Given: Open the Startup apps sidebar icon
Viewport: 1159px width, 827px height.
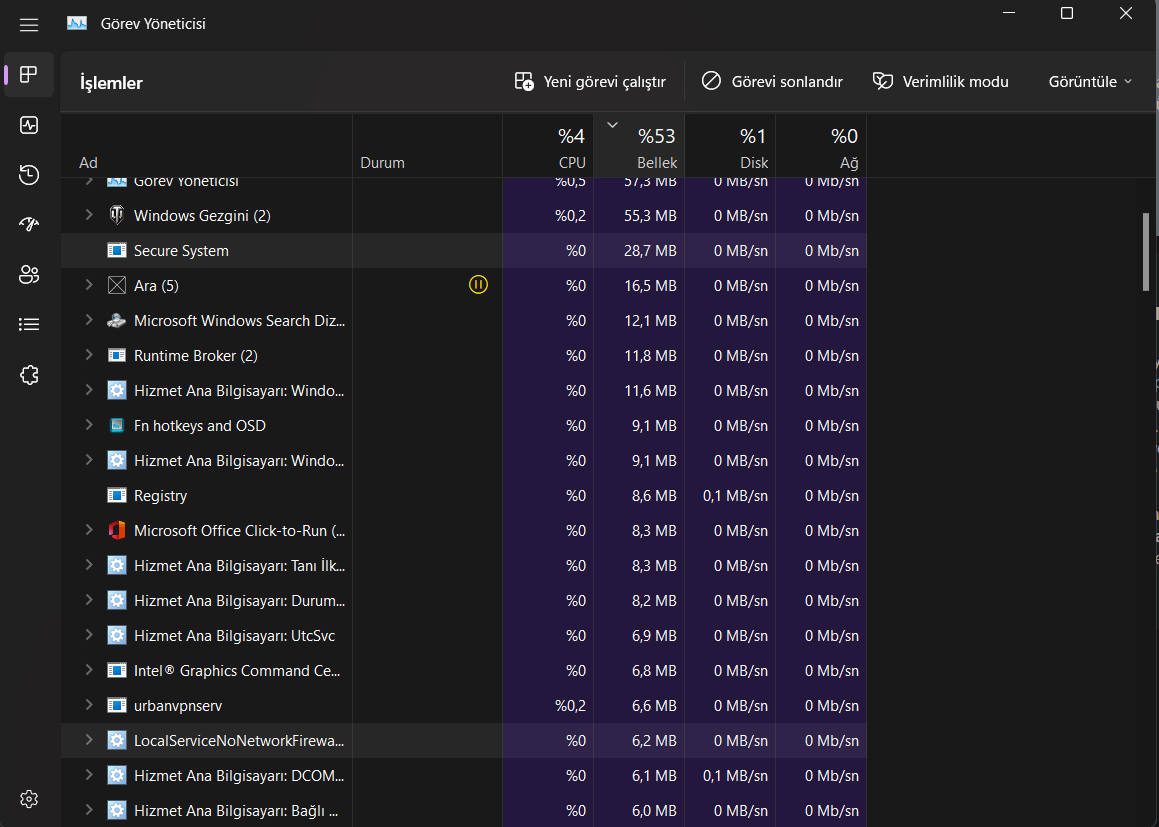Looking at the screenshot, I should tap(29, 225).
